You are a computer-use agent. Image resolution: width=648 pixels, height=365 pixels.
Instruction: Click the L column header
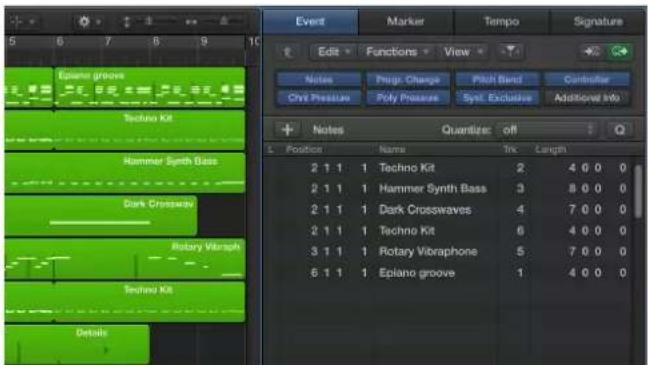coord(270,150)
